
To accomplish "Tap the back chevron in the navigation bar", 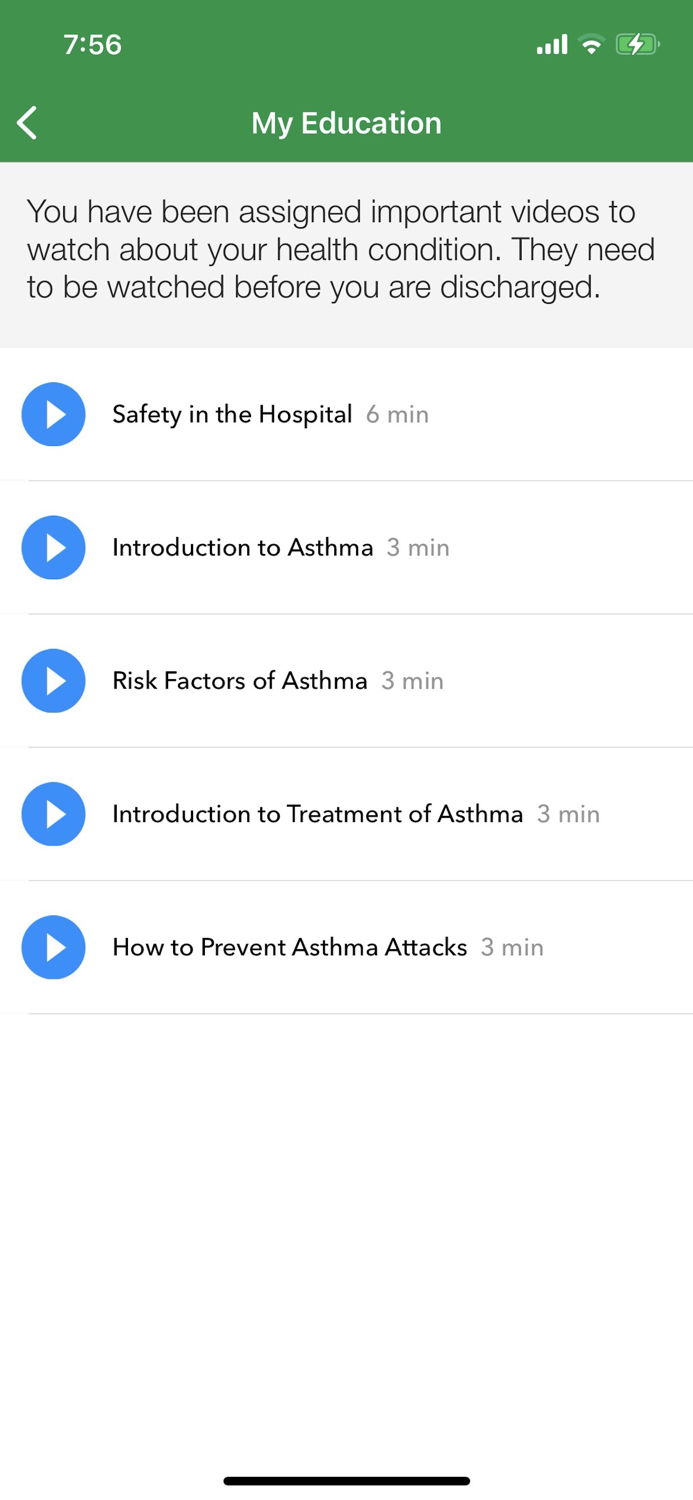I will tap(26, 122).
